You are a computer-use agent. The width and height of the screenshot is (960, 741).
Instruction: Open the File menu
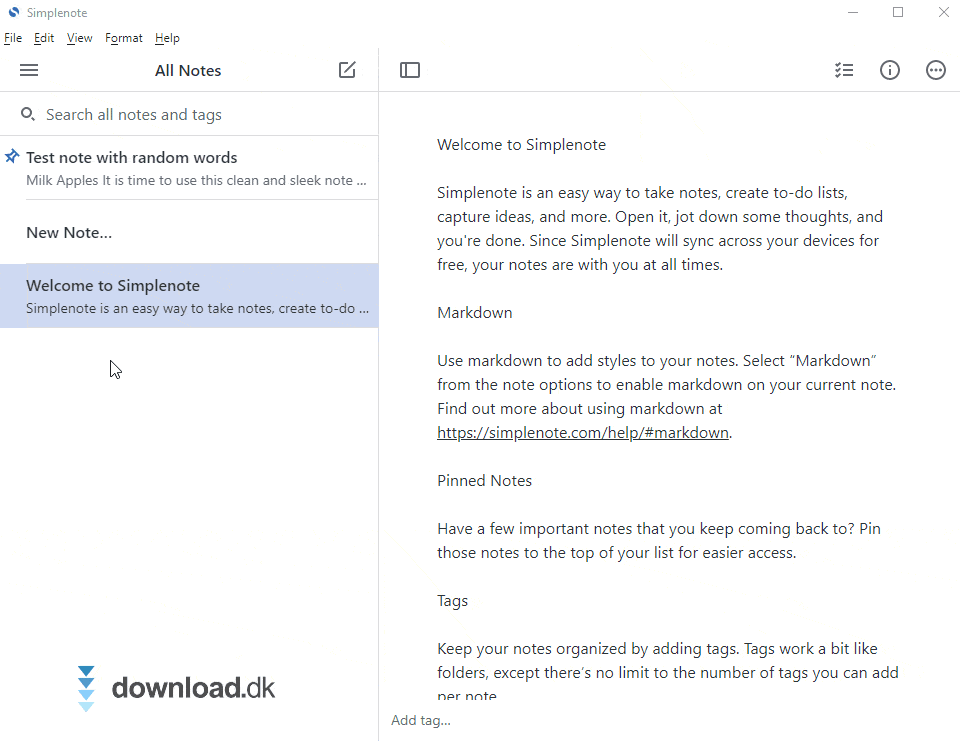click(x=13, y=38)
